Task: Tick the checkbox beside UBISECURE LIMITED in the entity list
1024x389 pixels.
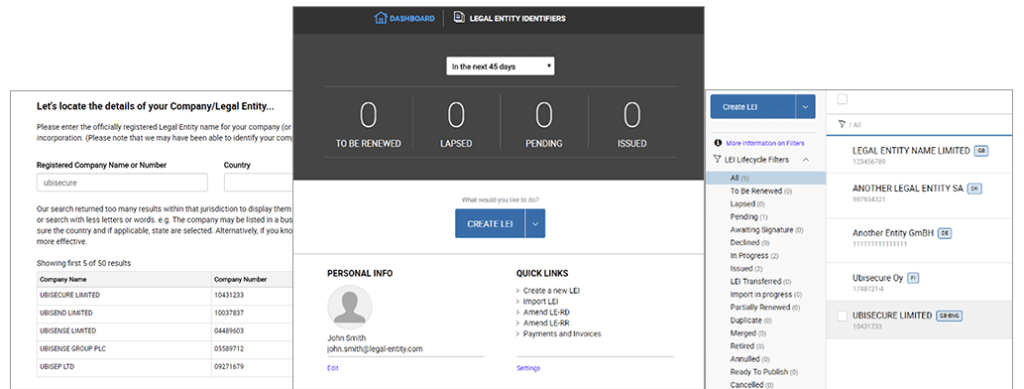Action: click(x=842, y=316)
